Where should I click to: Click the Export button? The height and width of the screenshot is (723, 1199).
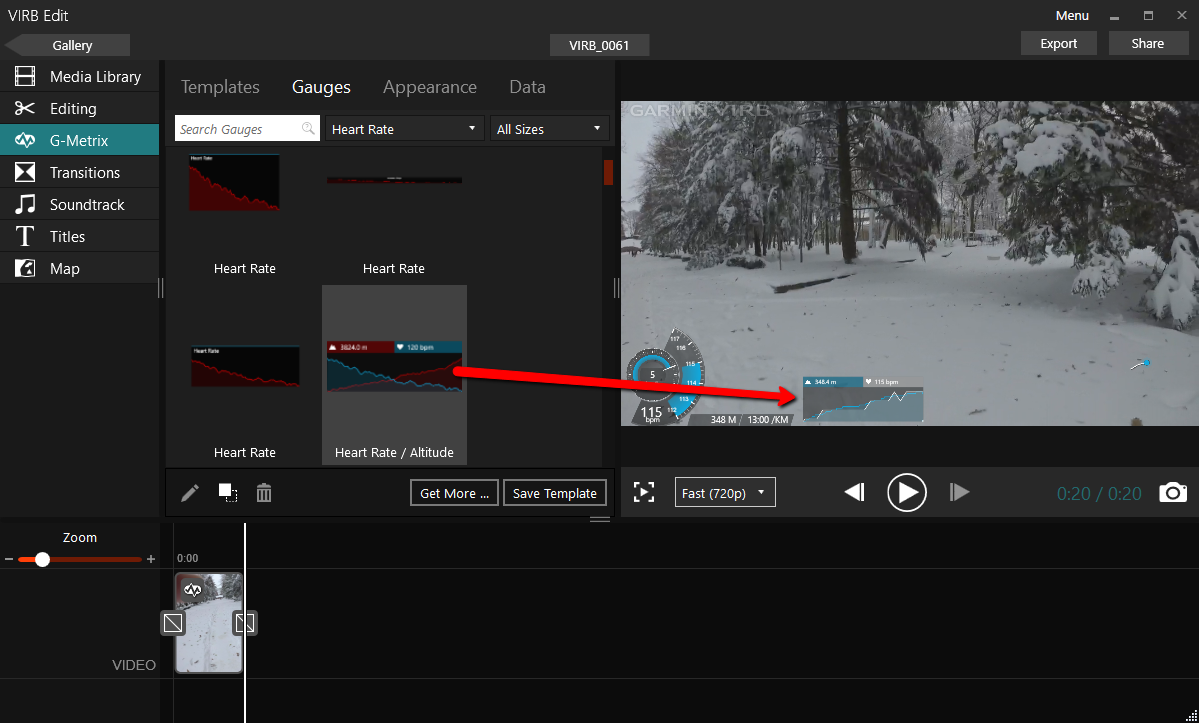pyautogui.click(x=1058, y=43)
